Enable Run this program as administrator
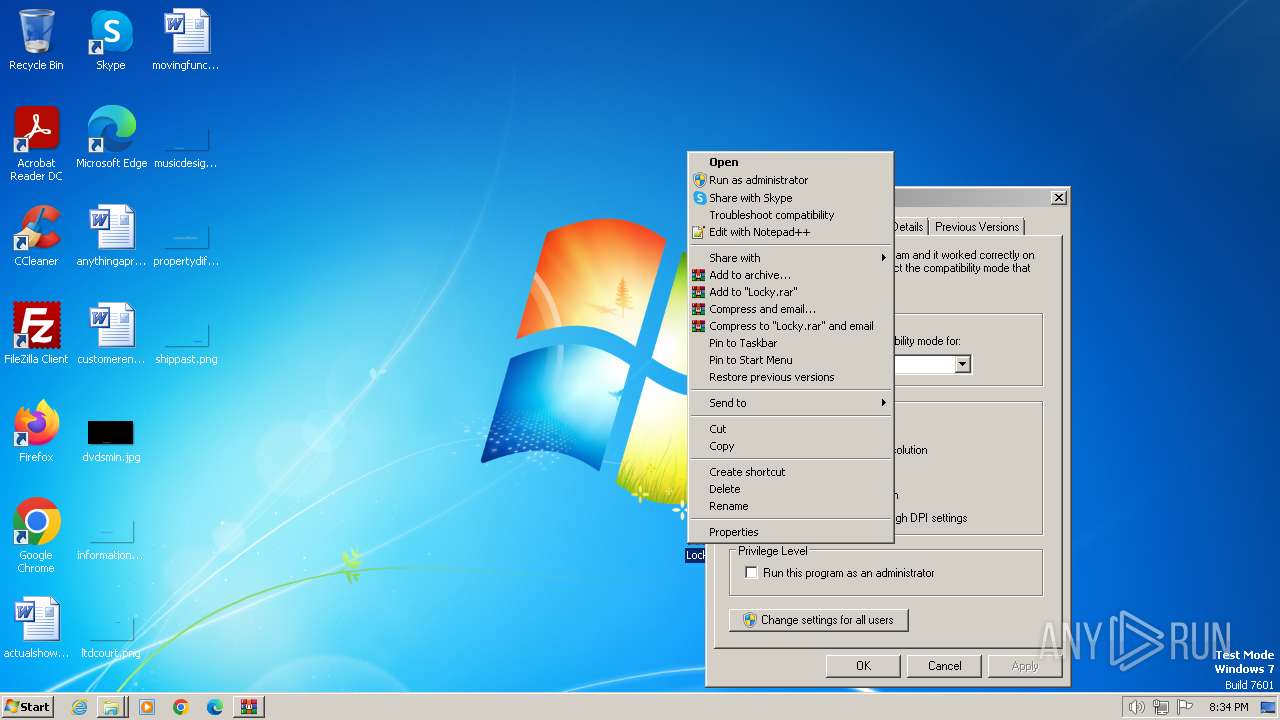This screenshot has width=1280, height=720. coord(752,573)
